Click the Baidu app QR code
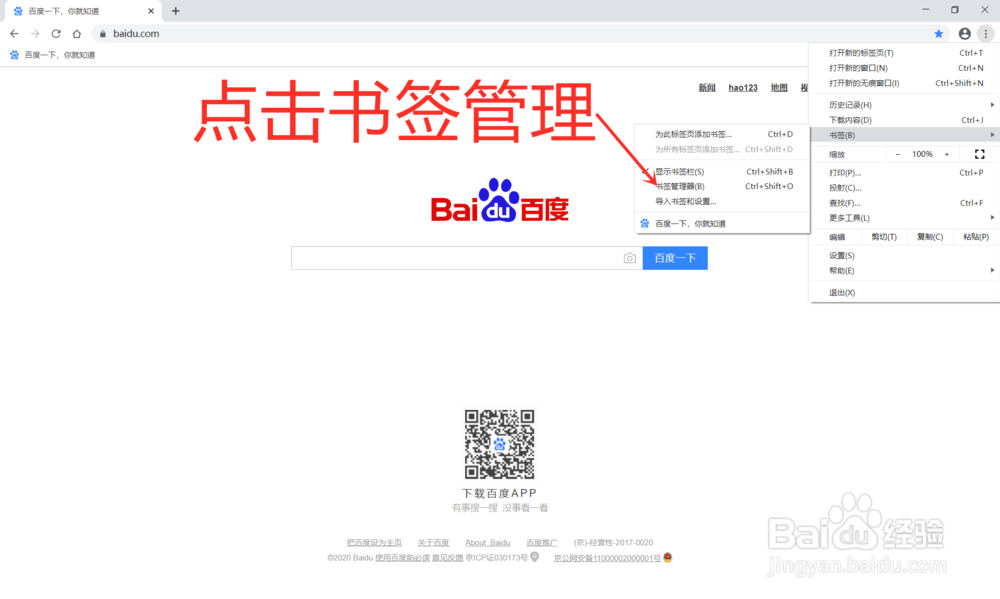This screenshot has height=599, width=1000. coord(499,444)
